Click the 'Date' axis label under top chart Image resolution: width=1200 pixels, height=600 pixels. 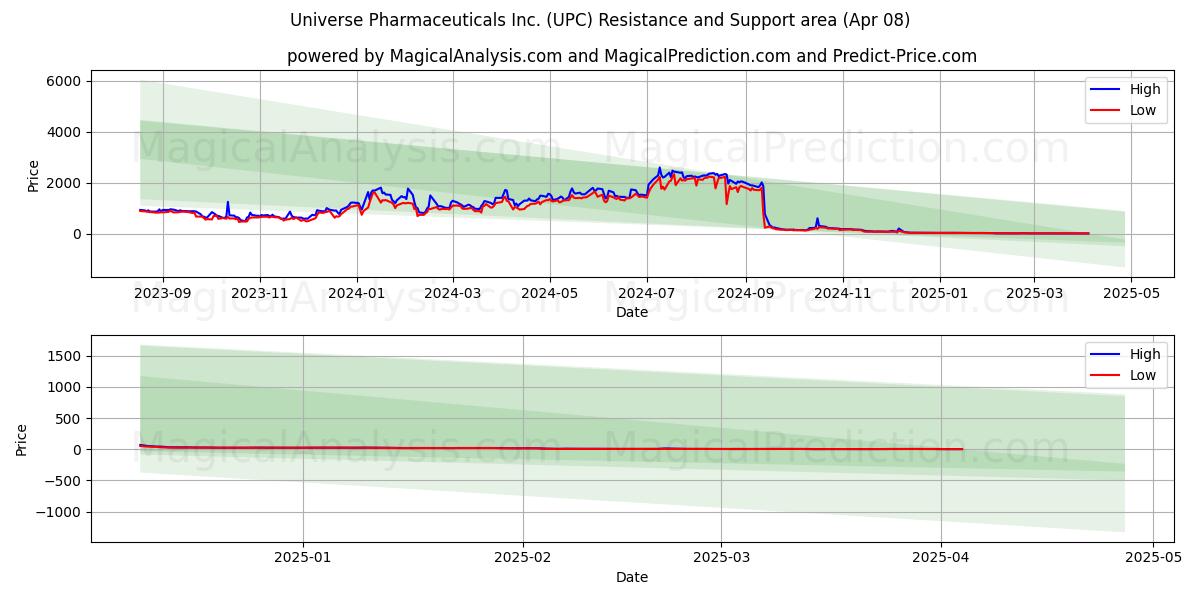(631, 312)
